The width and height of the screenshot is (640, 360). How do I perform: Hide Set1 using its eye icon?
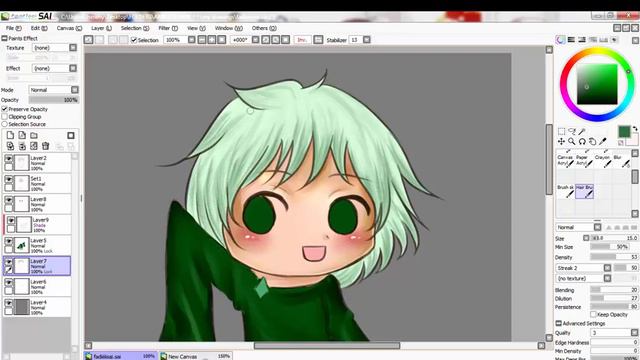pyautogui.click(x=8, y=180)
